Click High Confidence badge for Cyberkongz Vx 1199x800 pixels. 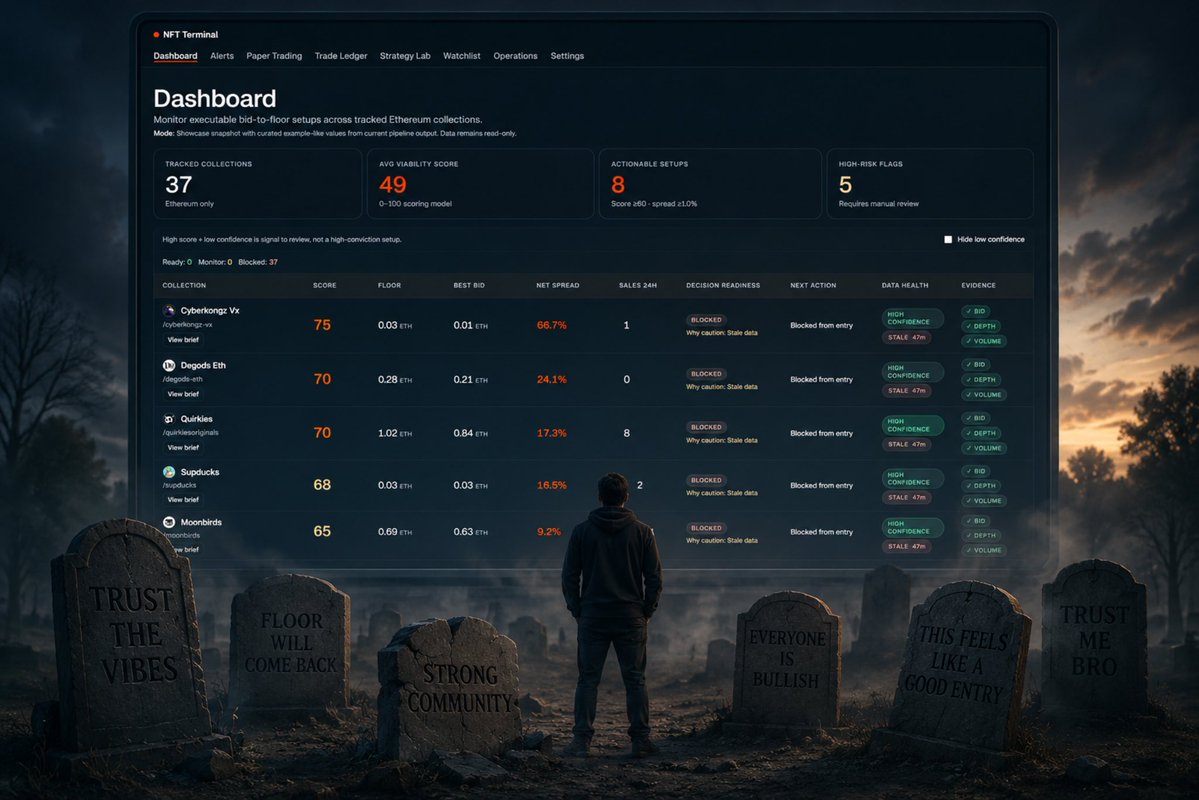[912, 318]
